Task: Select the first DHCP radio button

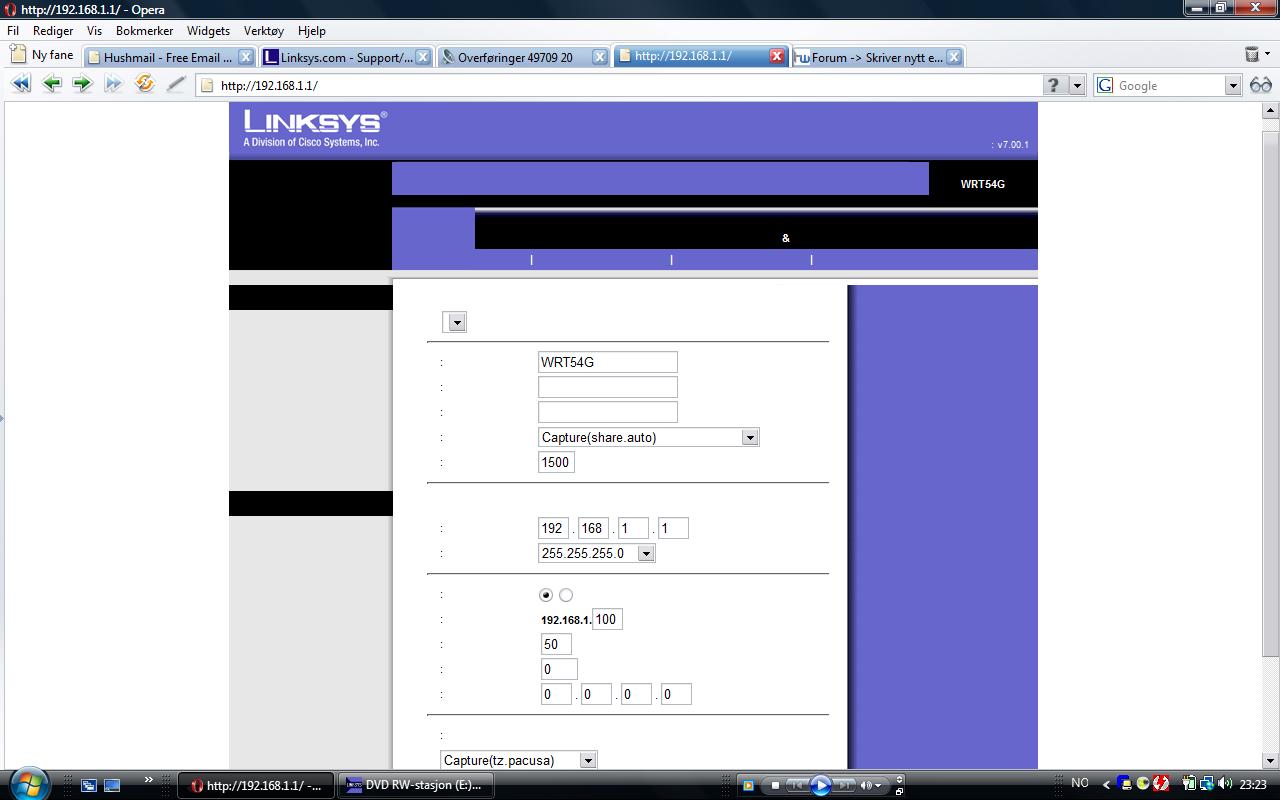Action: click(546, 595)
